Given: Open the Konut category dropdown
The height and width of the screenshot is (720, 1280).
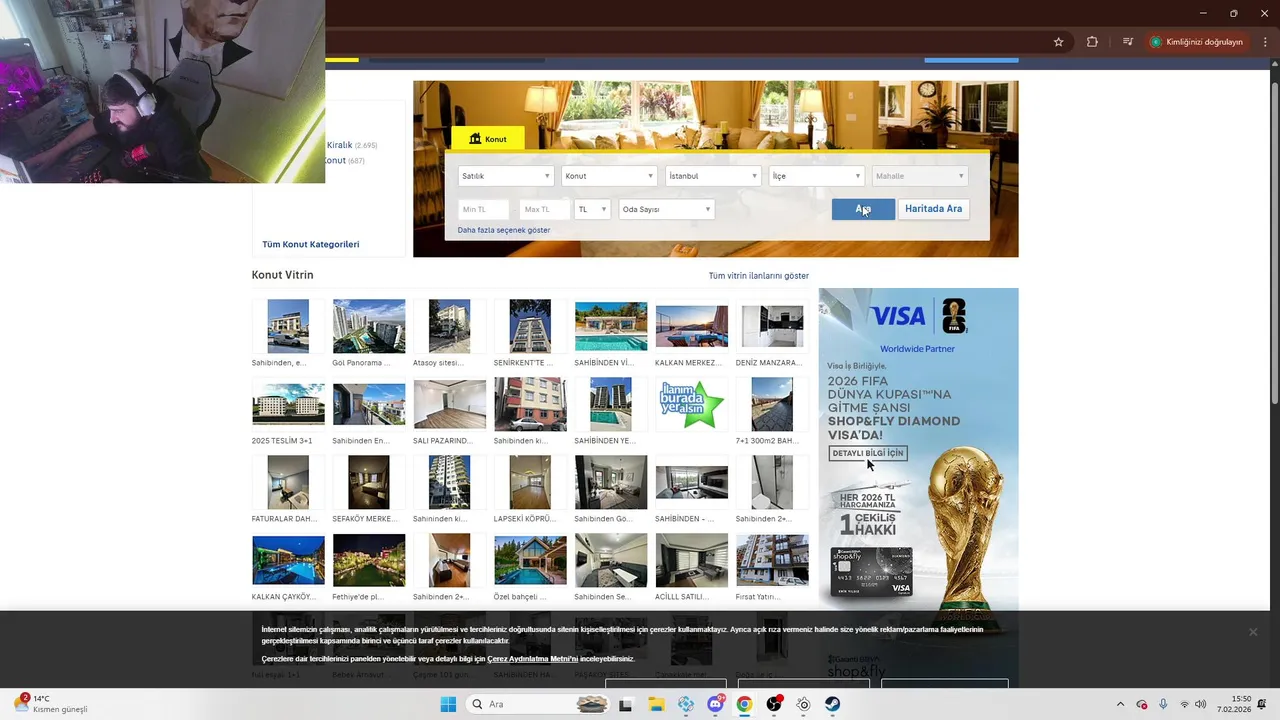Looking at the screenshot, I should (608, 176).
